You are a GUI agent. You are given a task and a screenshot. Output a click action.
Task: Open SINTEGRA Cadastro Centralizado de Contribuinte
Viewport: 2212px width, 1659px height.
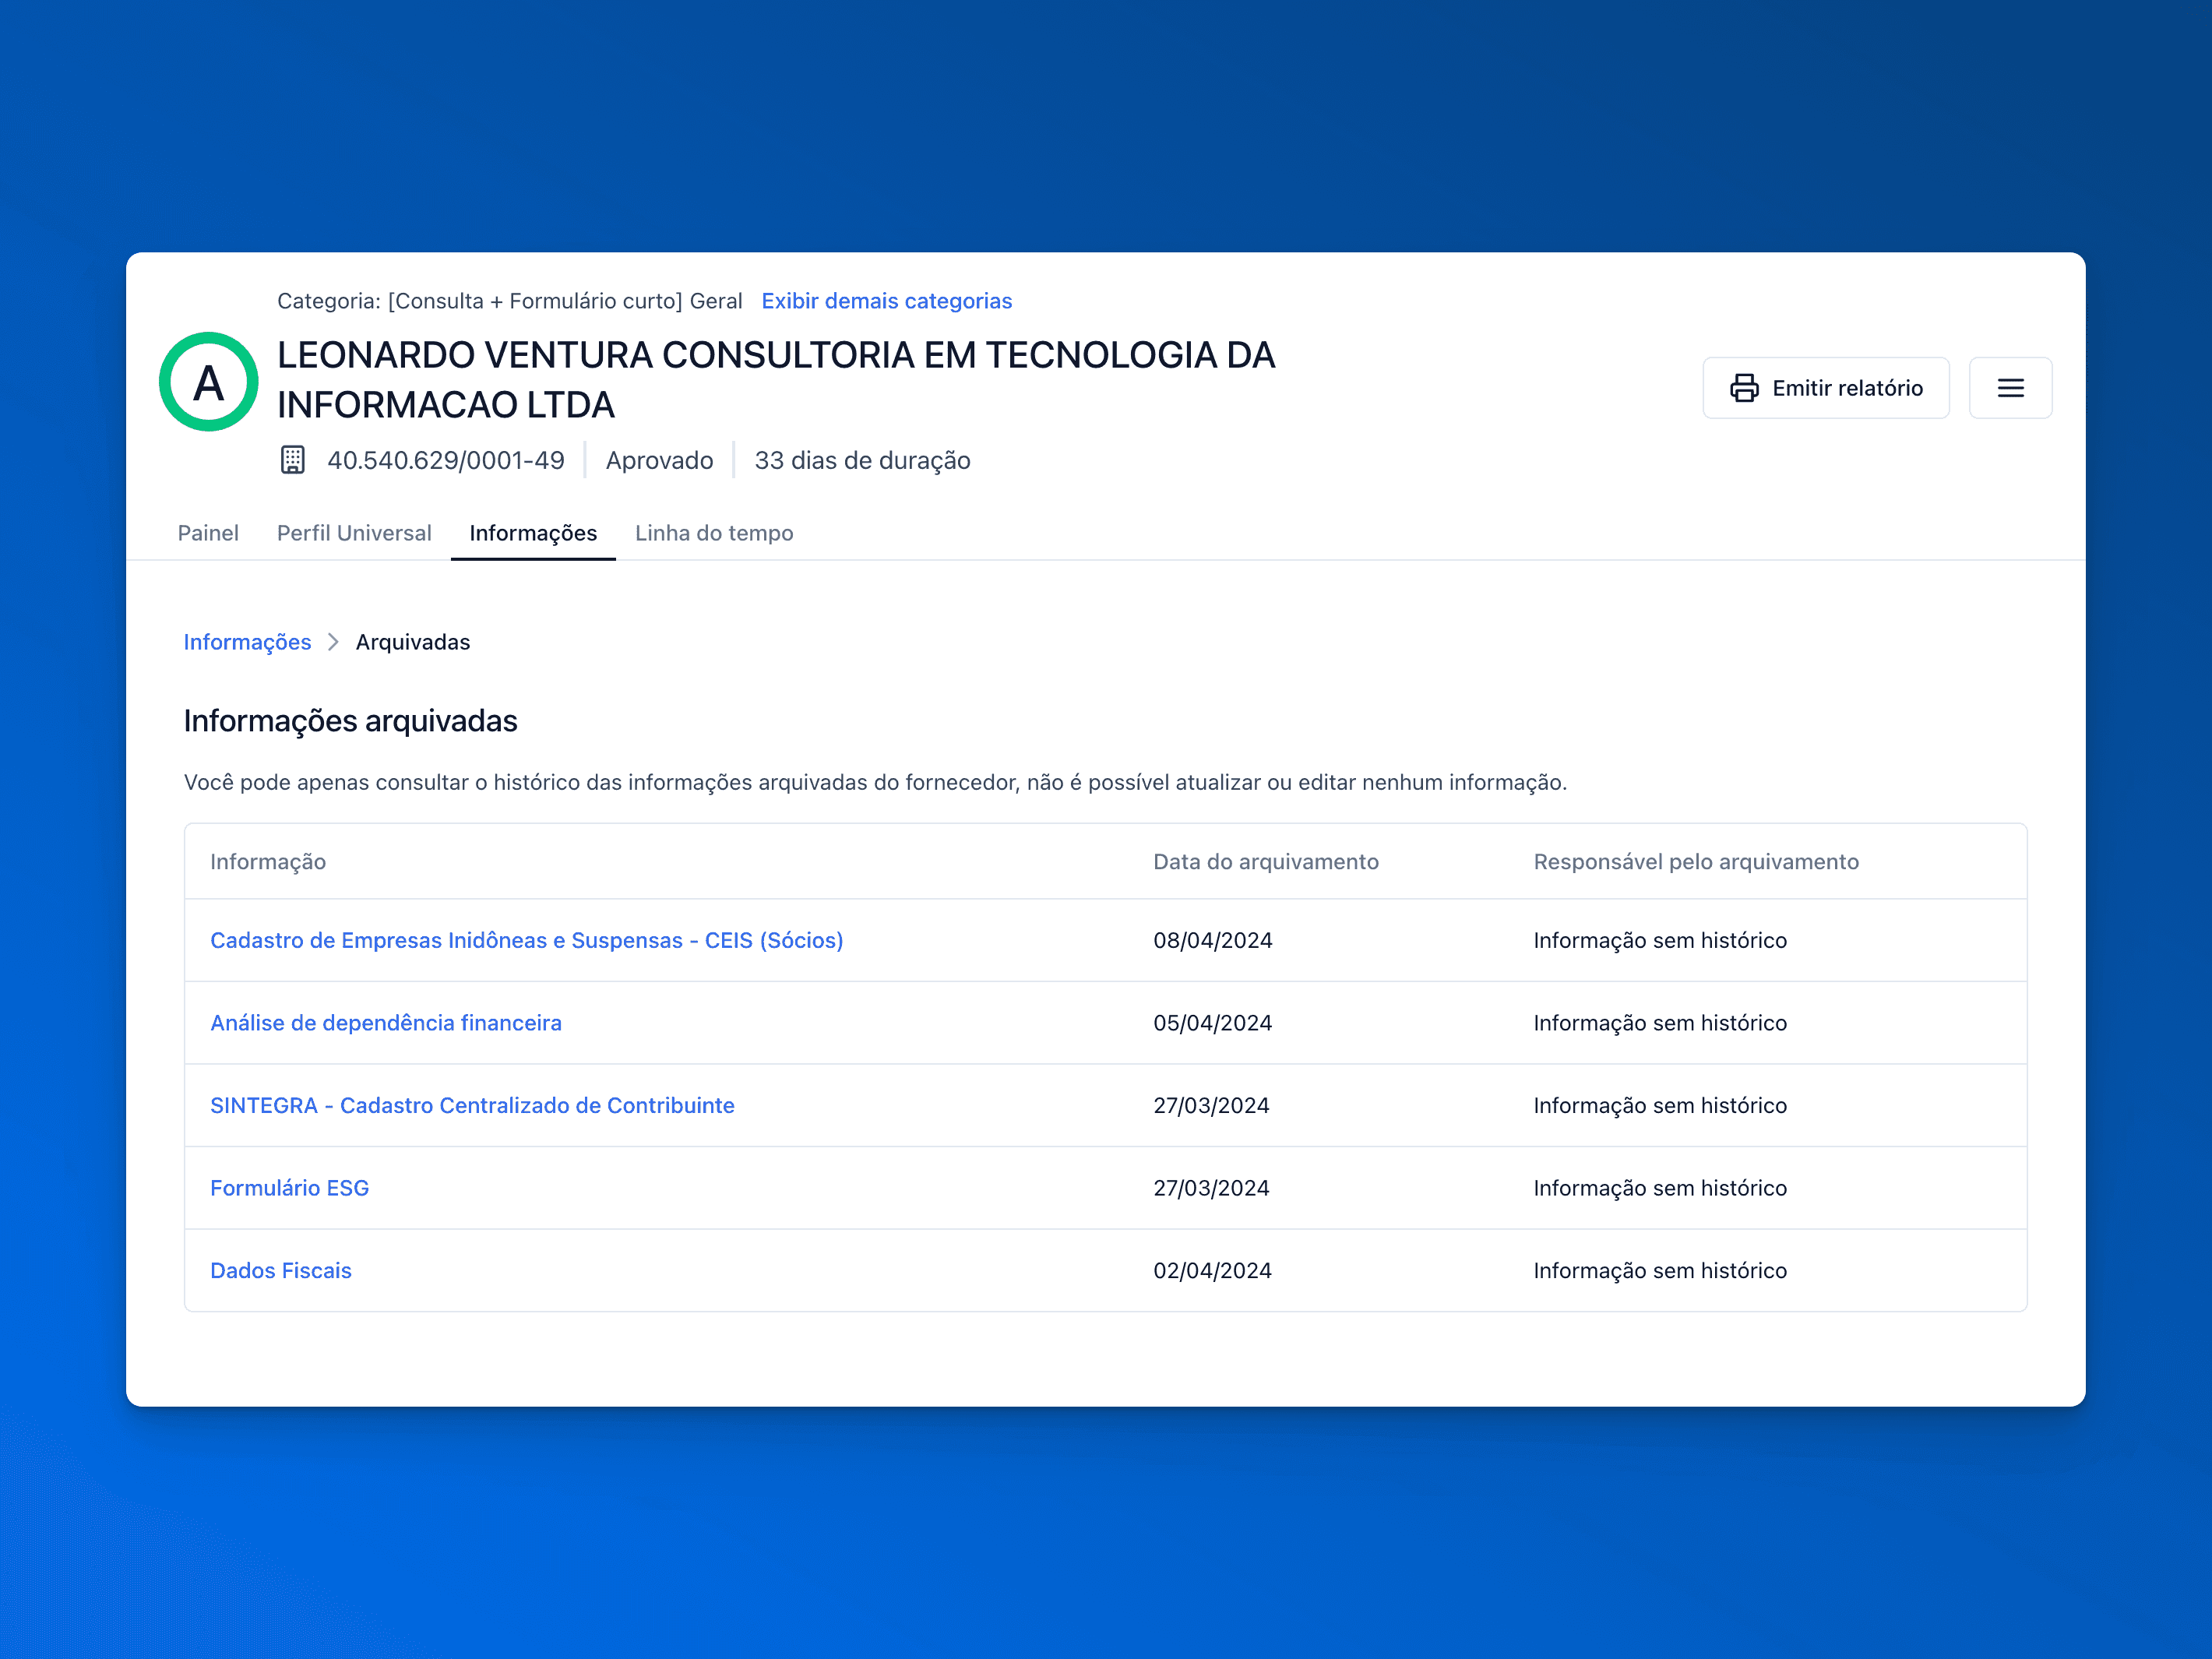click(x=472, y=1105)
